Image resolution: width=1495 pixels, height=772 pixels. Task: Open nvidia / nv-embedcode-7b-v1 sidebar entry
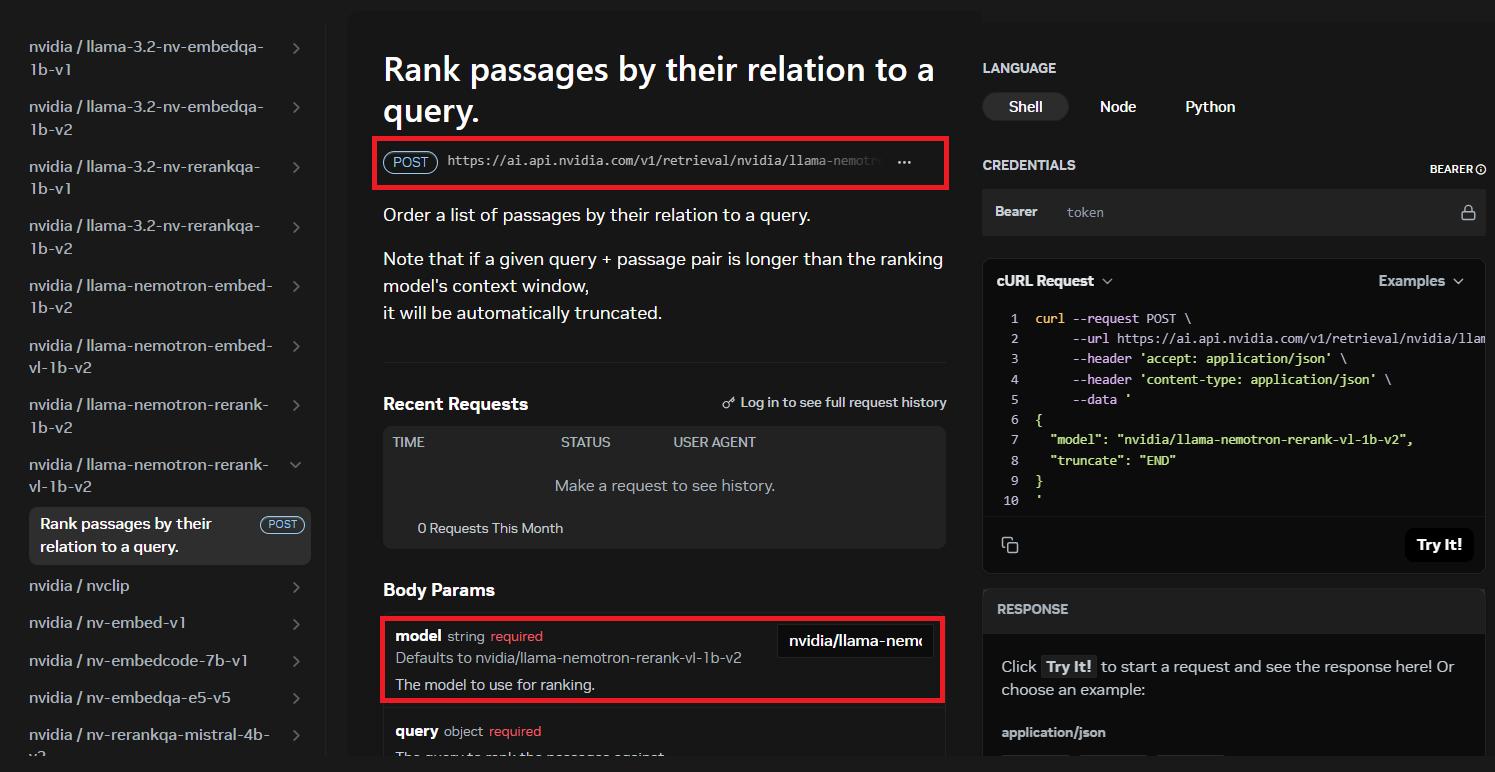pos(138,660)
